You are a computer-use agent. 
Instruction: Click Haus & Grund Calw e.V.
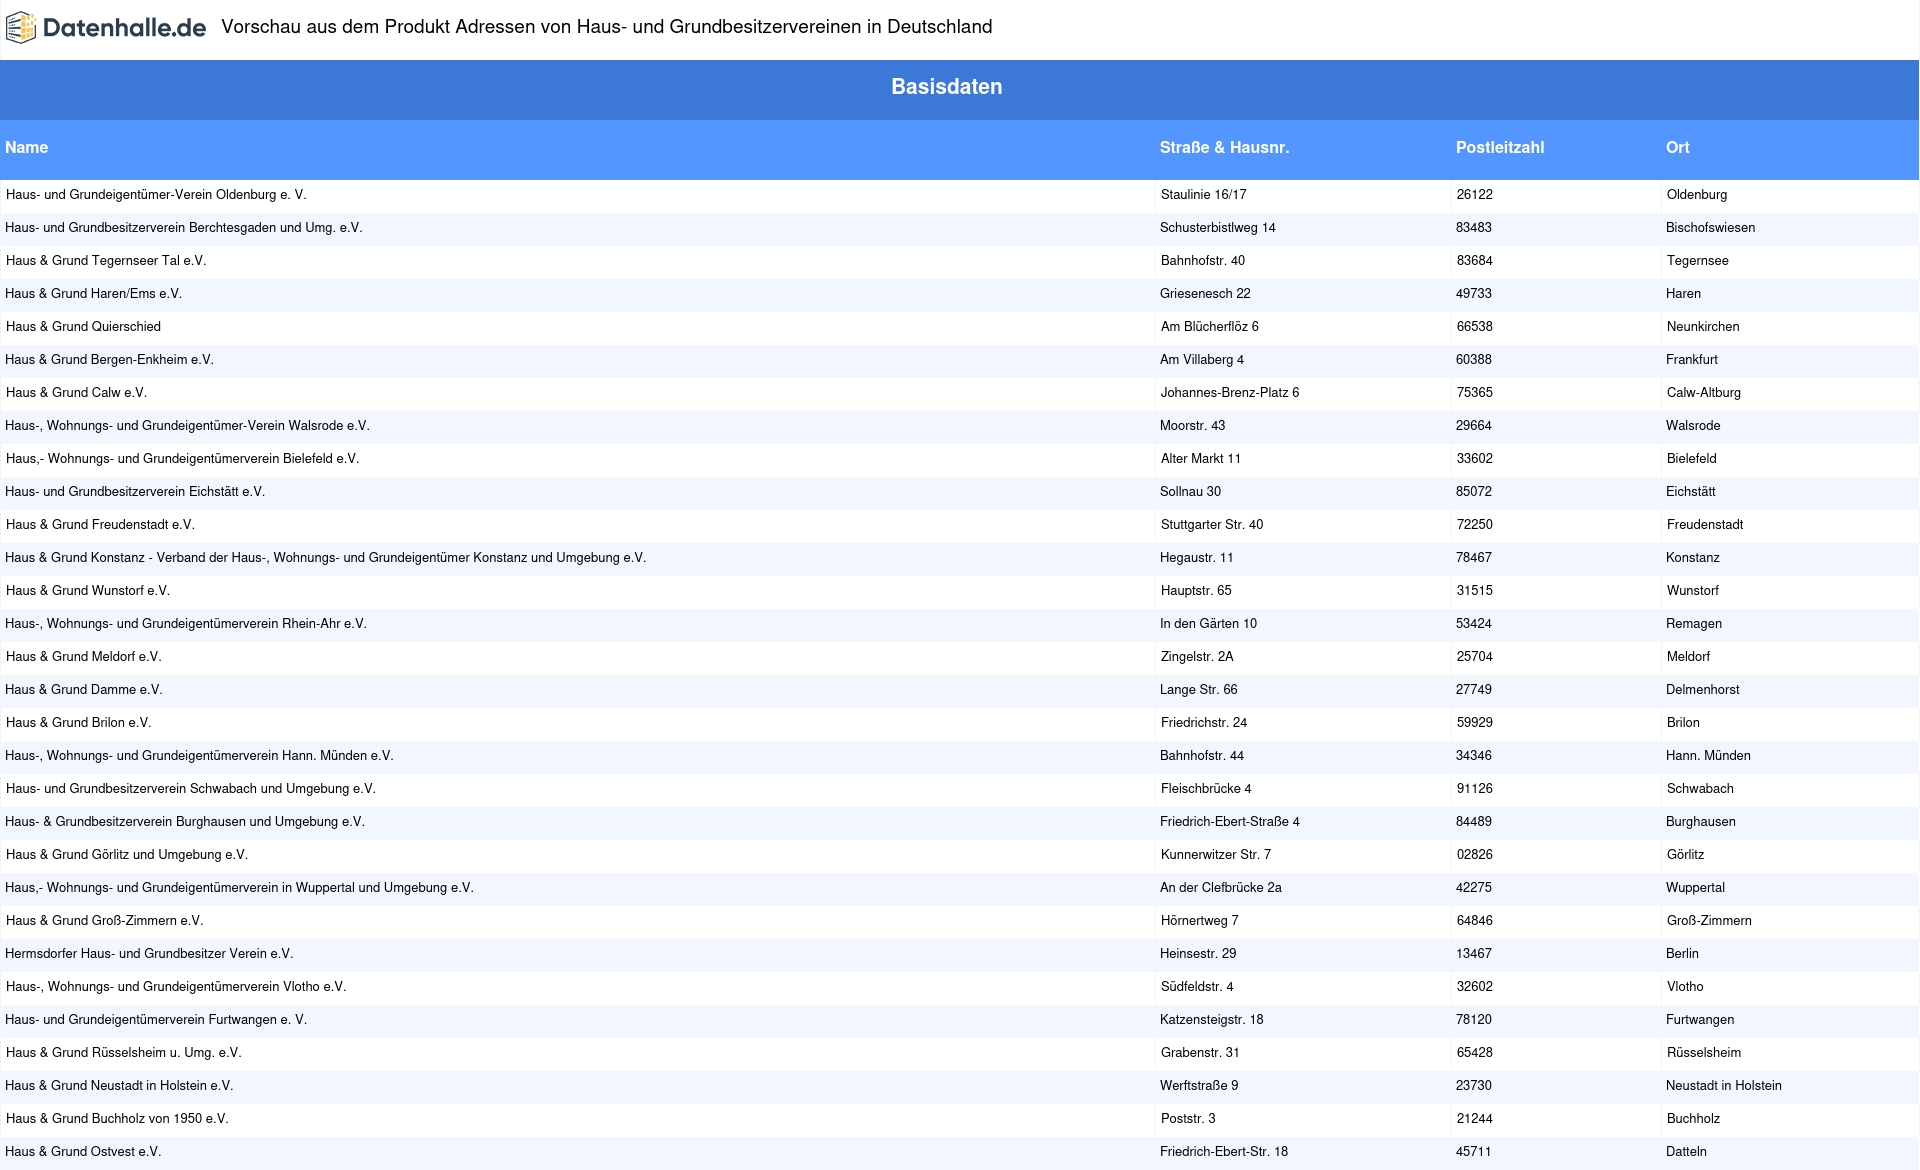click(x=76, y=393)
